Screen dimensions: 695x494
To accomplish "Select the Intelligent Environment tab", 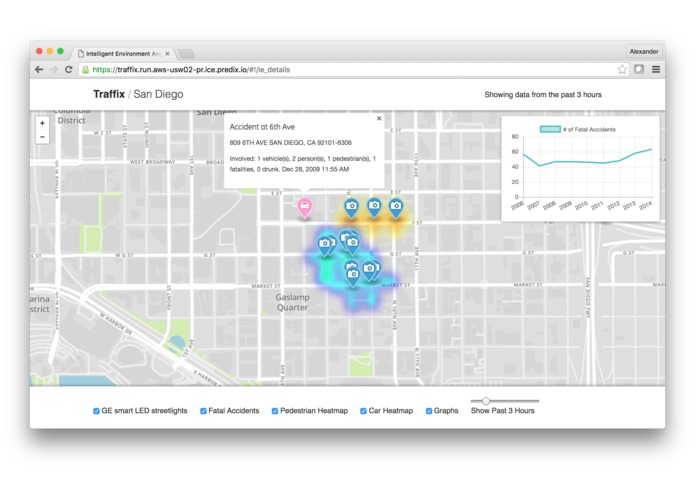I will click(x=123, y=54).
